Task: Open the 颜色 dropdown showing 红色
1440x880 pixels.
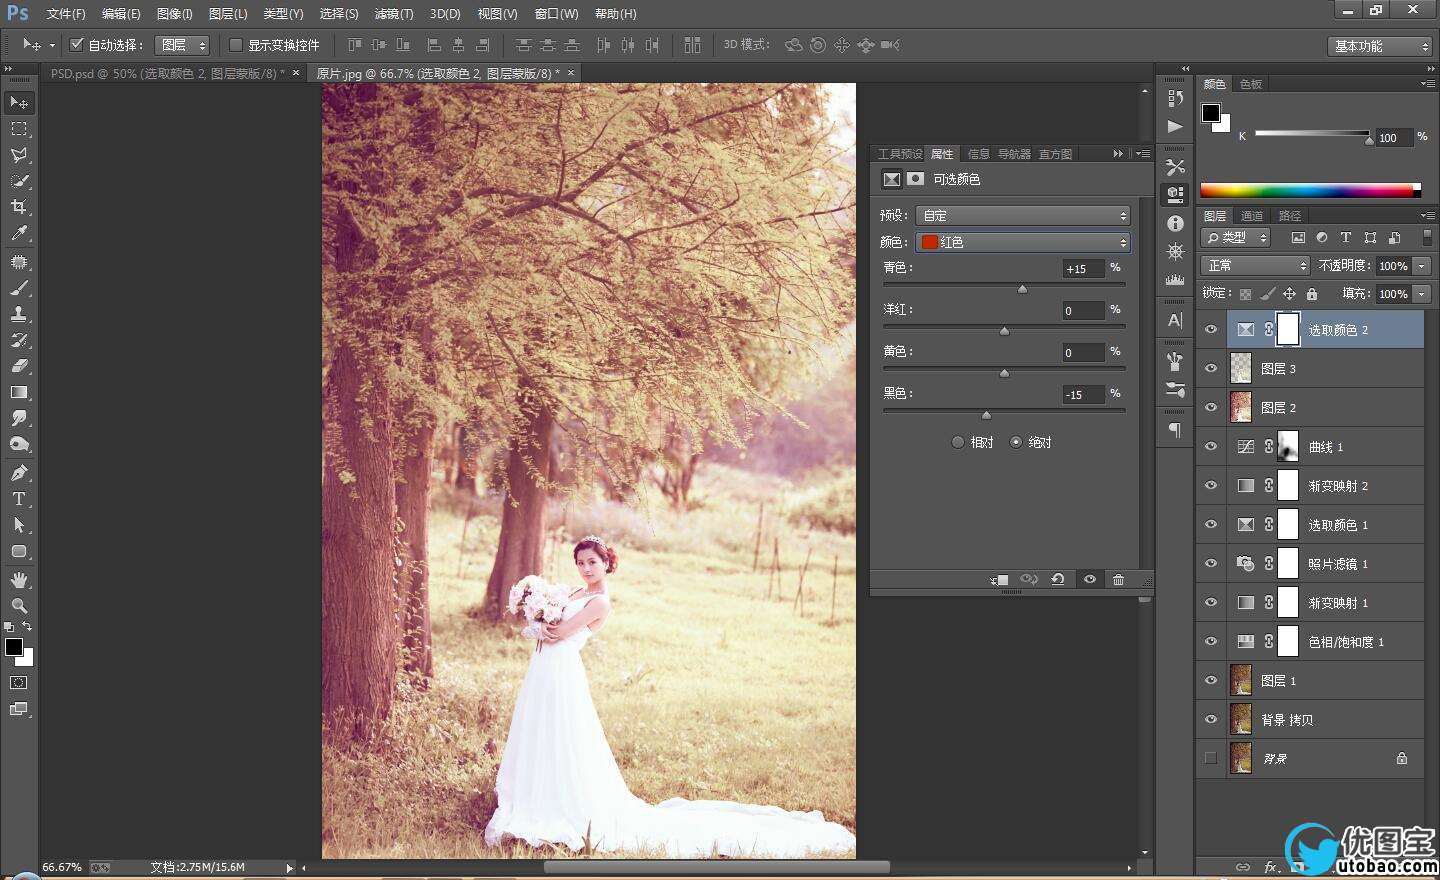Action: coord(1023,242)
